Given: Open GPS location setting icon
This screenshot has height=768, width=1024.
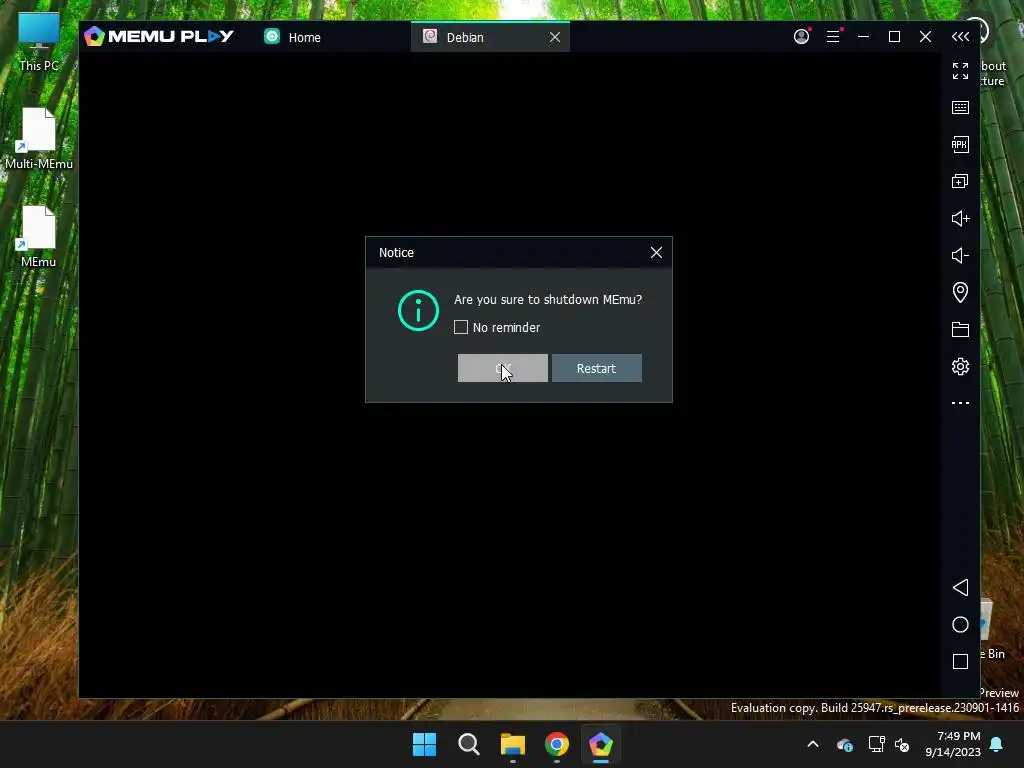Looking at the screenshot, I should point(960,292).
